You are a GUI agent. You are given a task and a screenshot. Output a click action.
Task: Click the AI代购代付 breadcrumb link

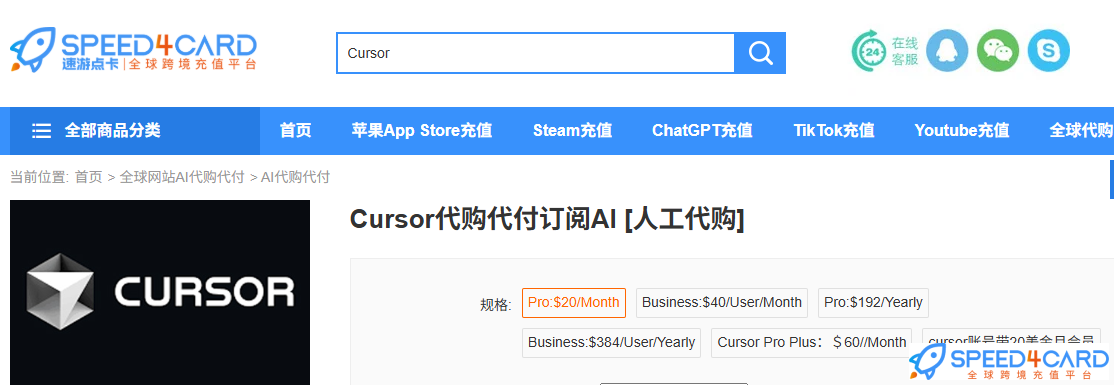click(x=296, y=177)
